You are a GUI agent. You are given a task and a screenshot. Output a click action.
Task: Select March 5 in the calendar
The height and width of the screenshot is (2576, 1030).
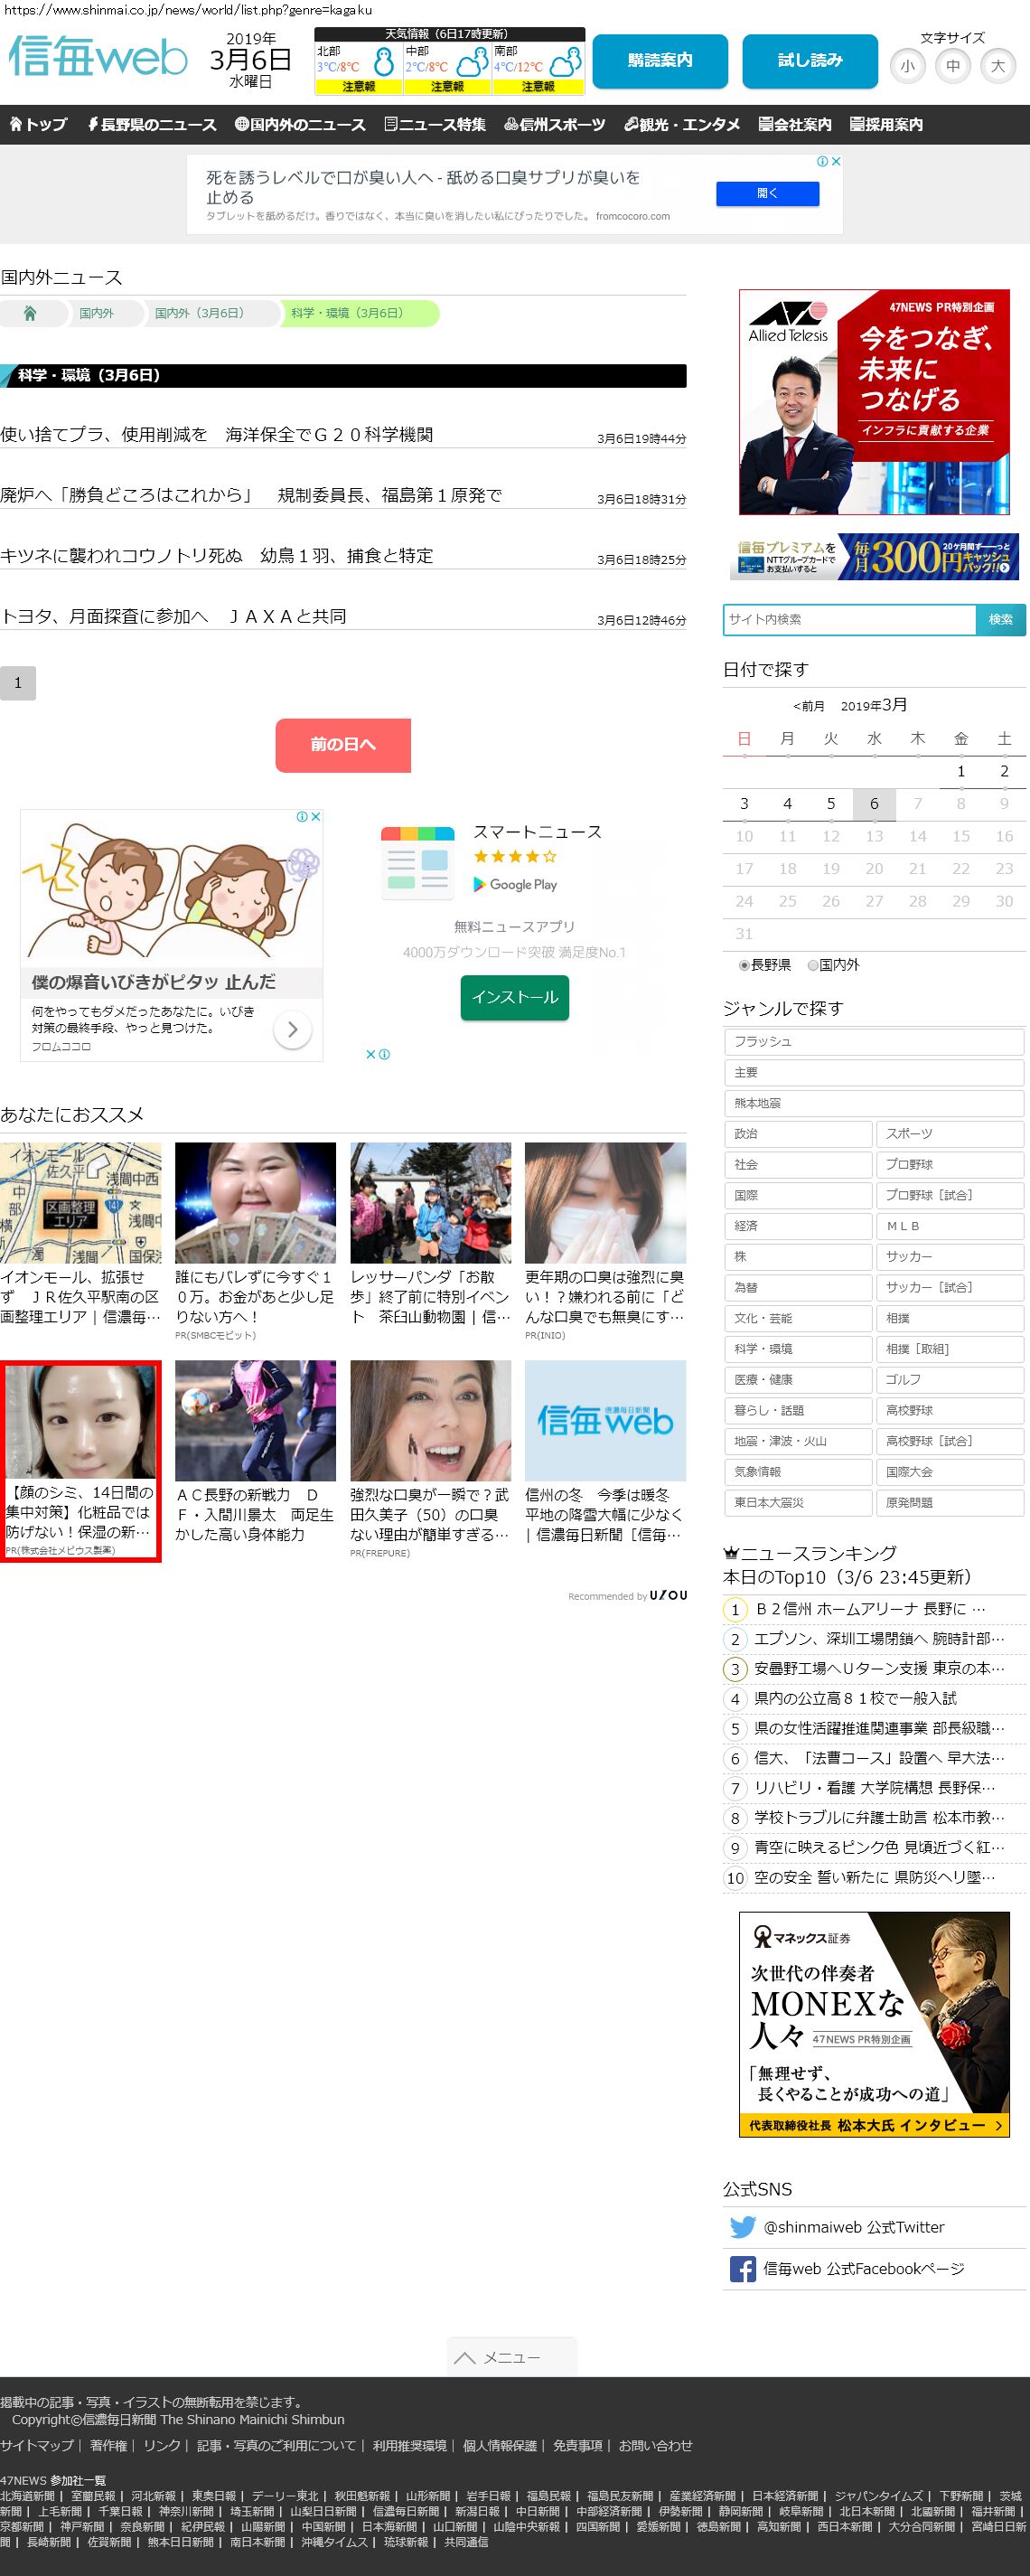click(x=830, y=804)
